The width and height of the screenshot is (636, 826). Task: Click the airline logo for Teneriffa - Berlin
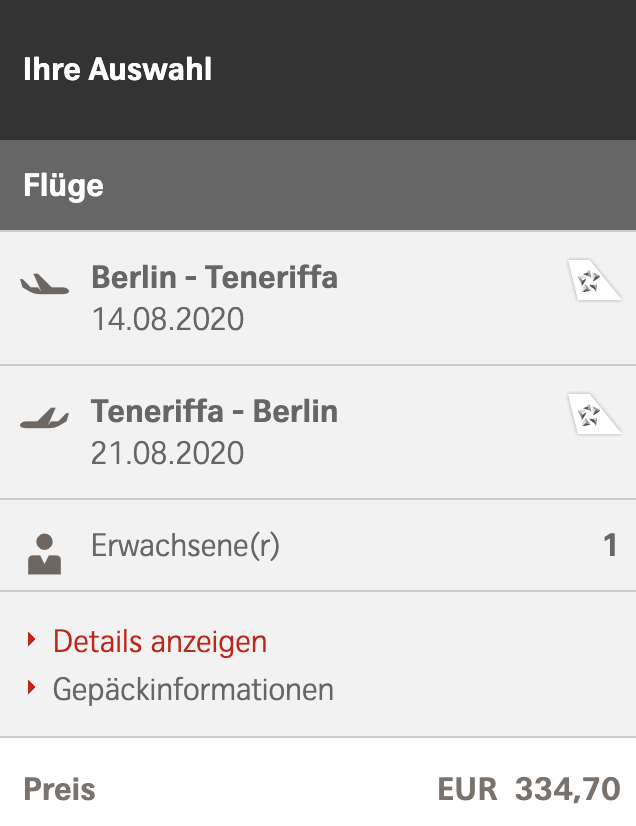pyautogui.click(x=594, y=414)
